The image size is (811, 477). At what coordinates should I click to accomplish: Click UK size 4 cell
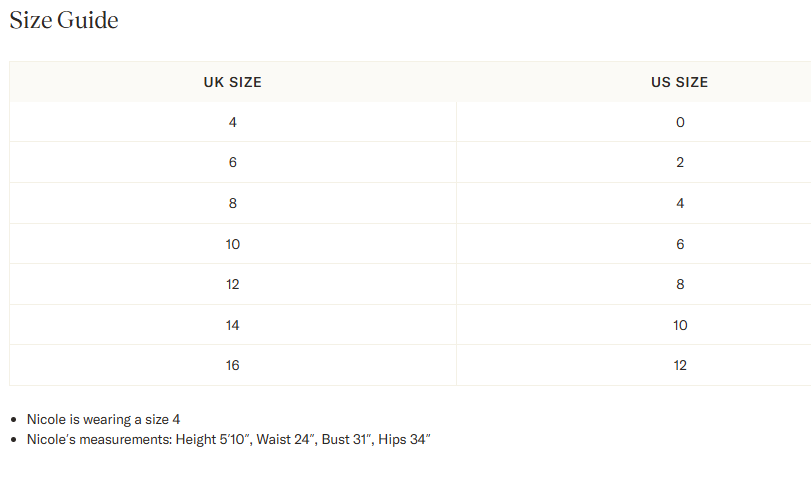tap(233, 122)
